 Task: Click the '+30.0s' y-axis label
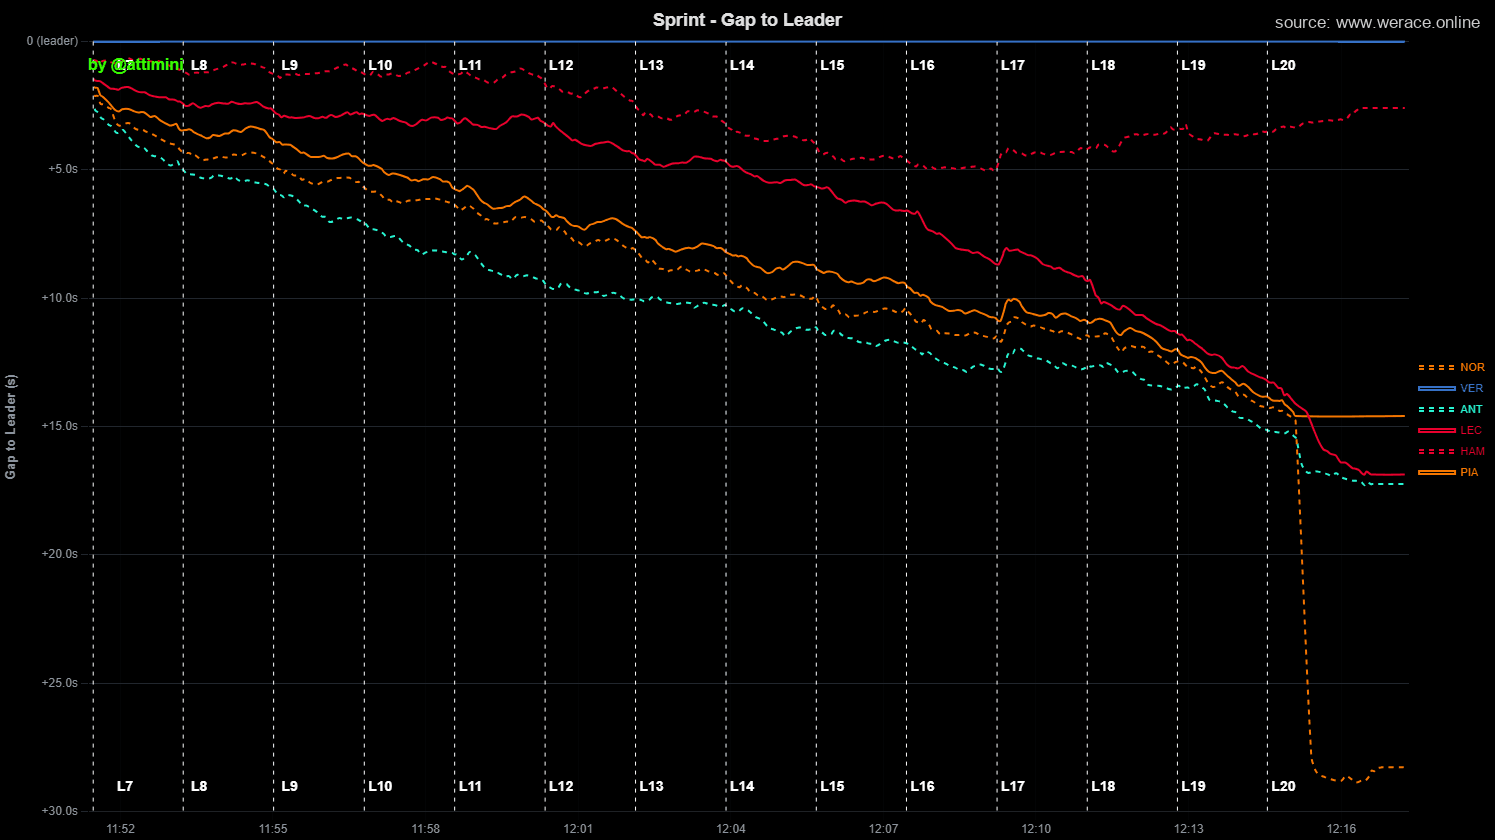(60, 811)
